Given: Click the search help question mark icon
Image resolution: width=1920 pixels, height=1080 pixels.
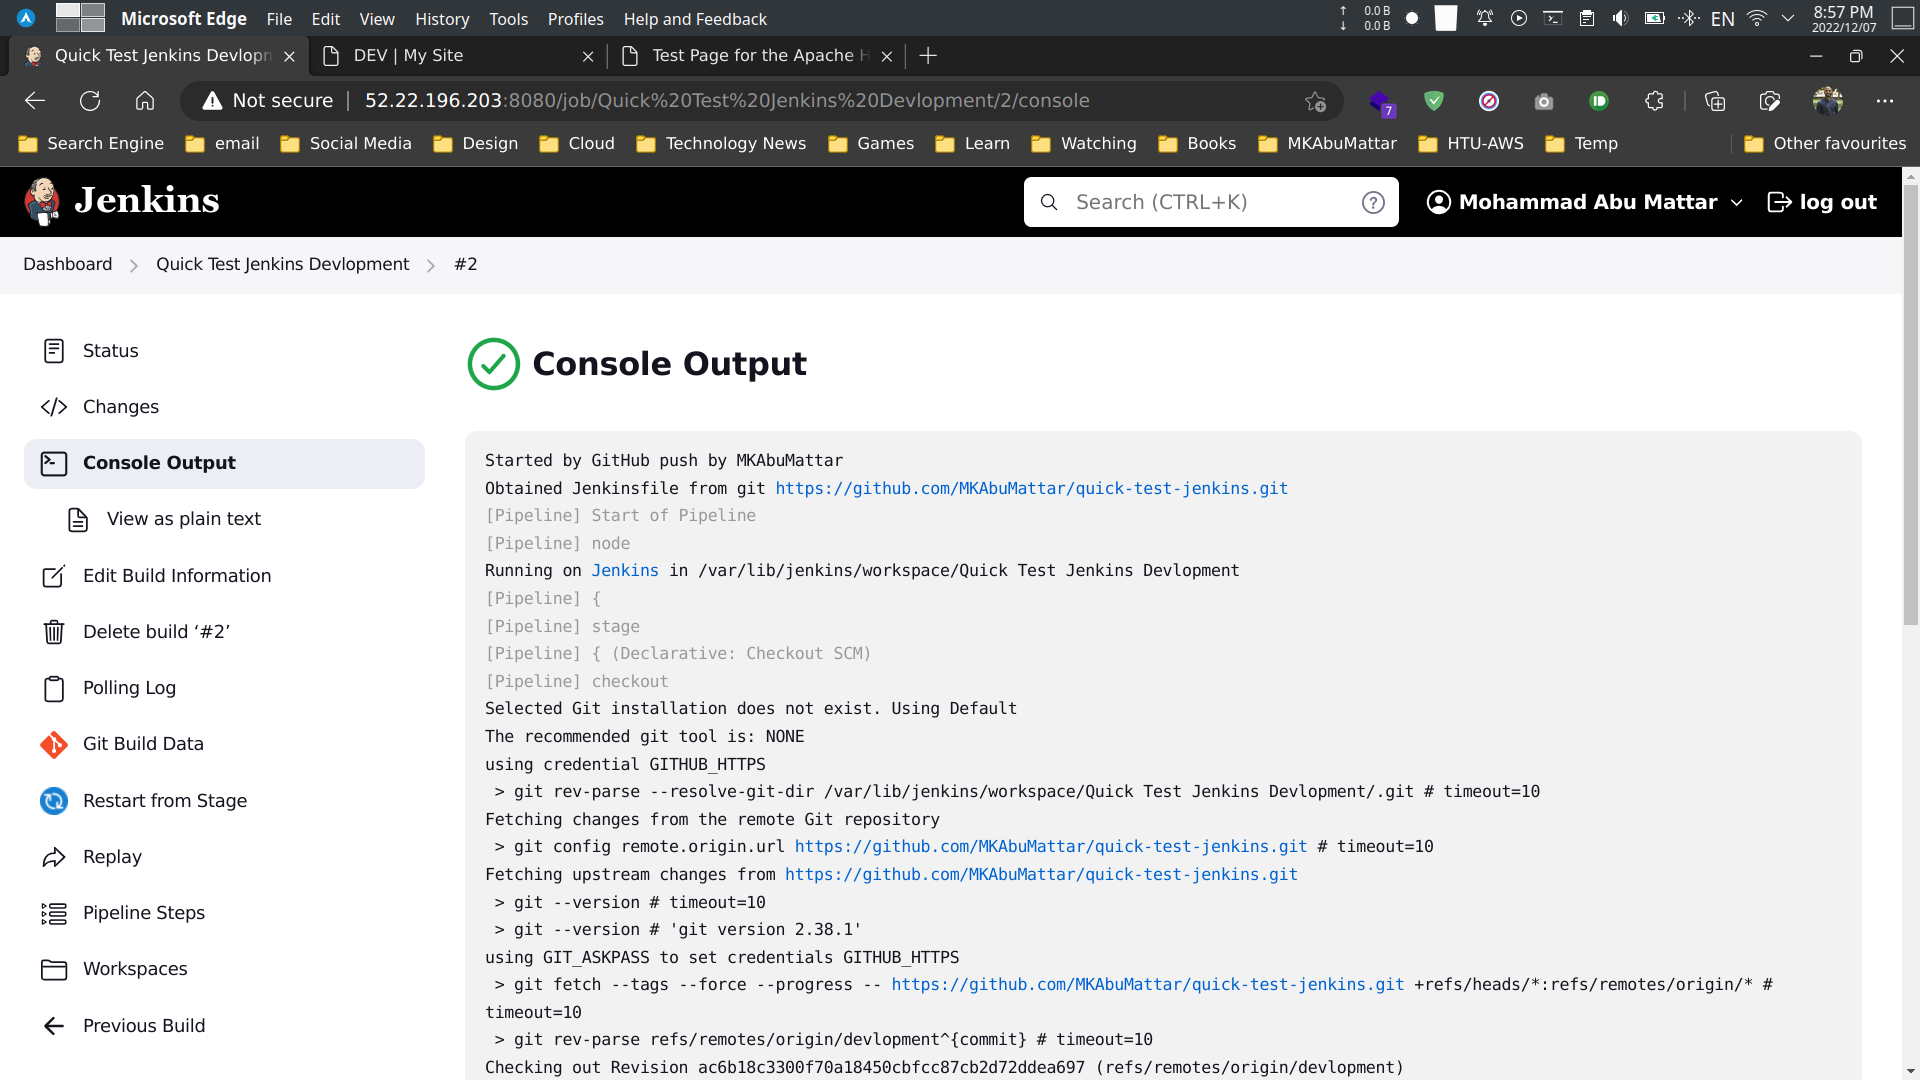Looking at the screenshot, I should (x=1373, y=201).
